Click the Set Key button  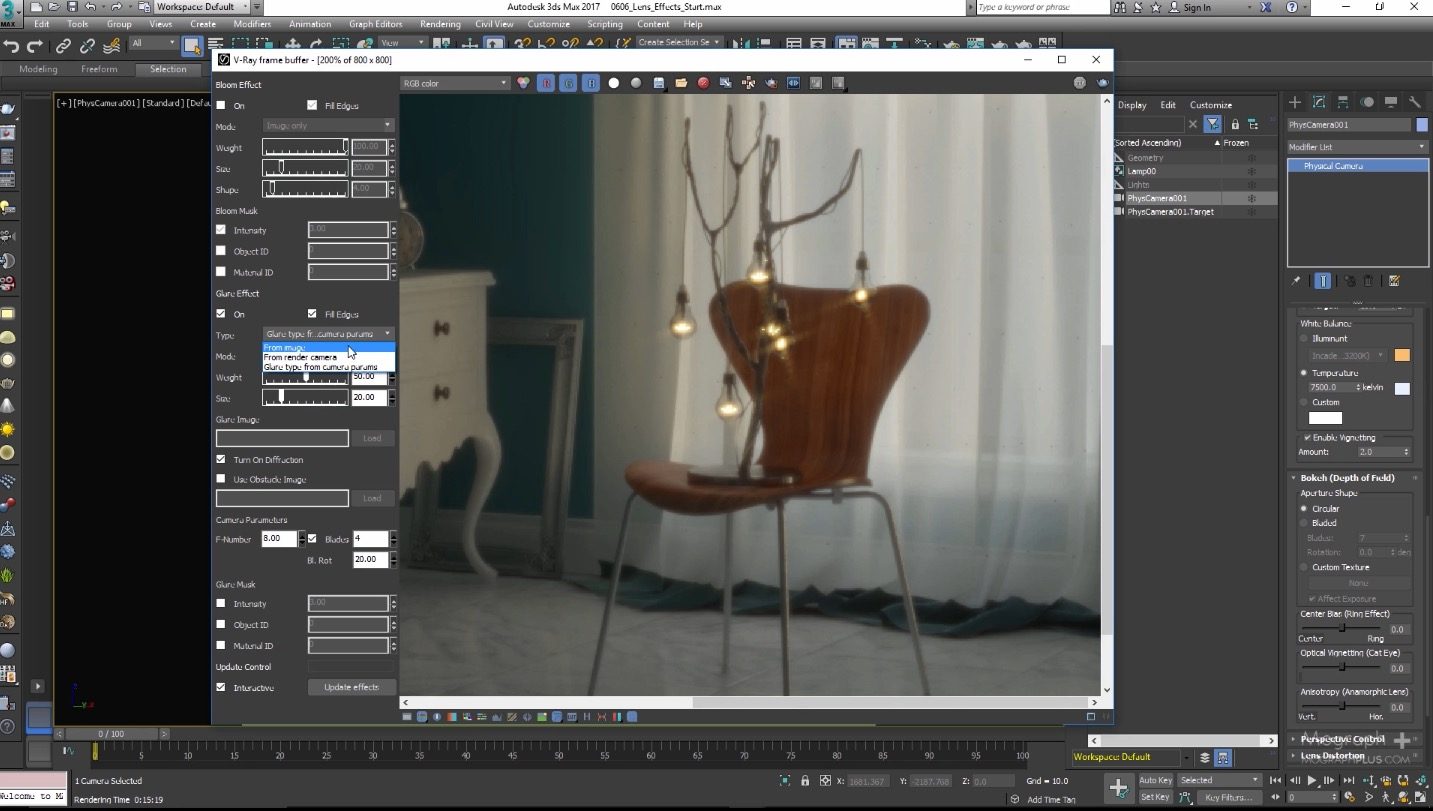click(x=1155, y=797)
